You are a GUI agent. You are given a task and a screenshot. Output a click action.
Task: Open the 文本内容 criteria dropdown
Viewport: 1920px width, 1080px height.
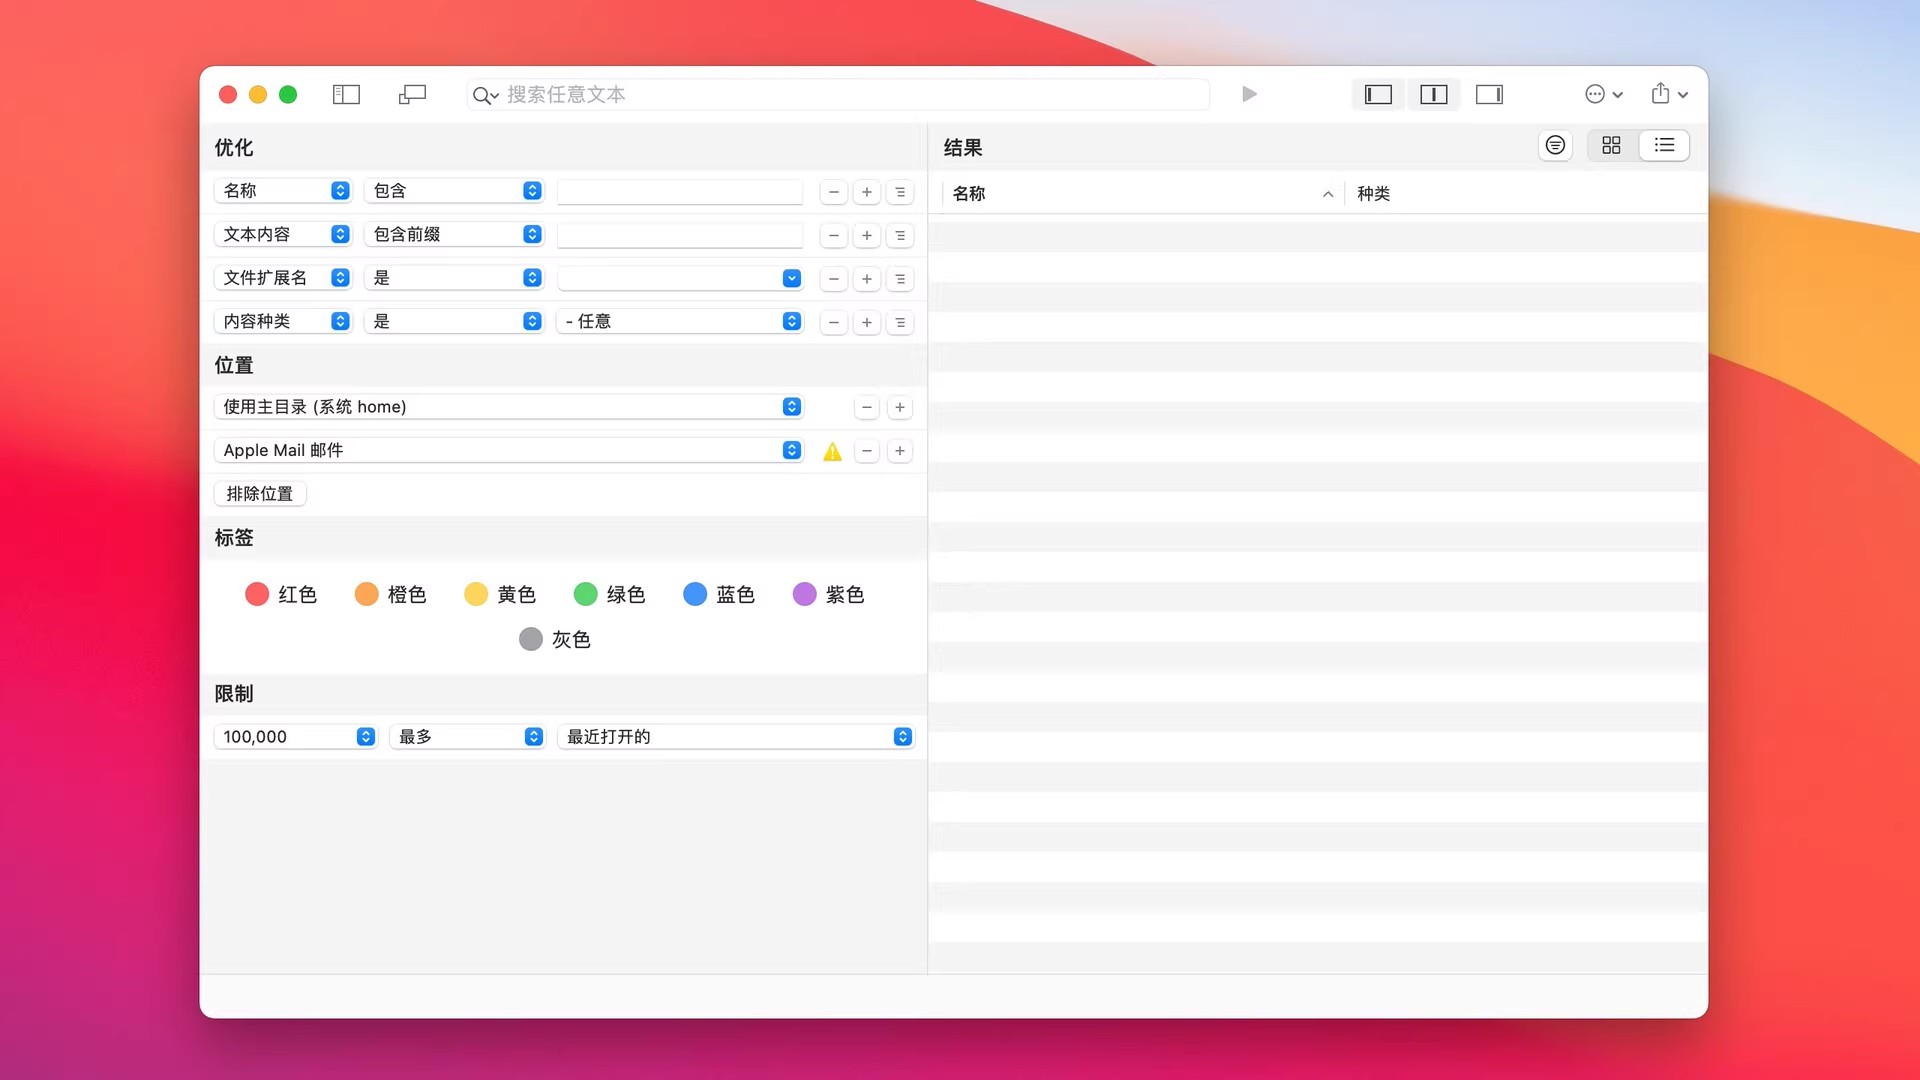click(284, 234)
